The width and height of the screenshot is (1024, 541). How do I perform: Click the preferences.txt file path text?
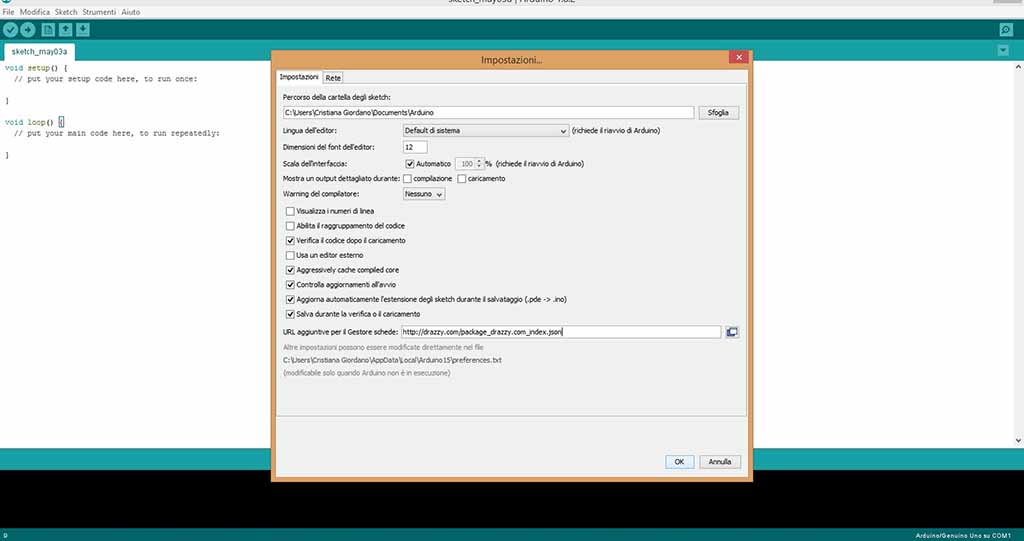[x=392, y=360]
